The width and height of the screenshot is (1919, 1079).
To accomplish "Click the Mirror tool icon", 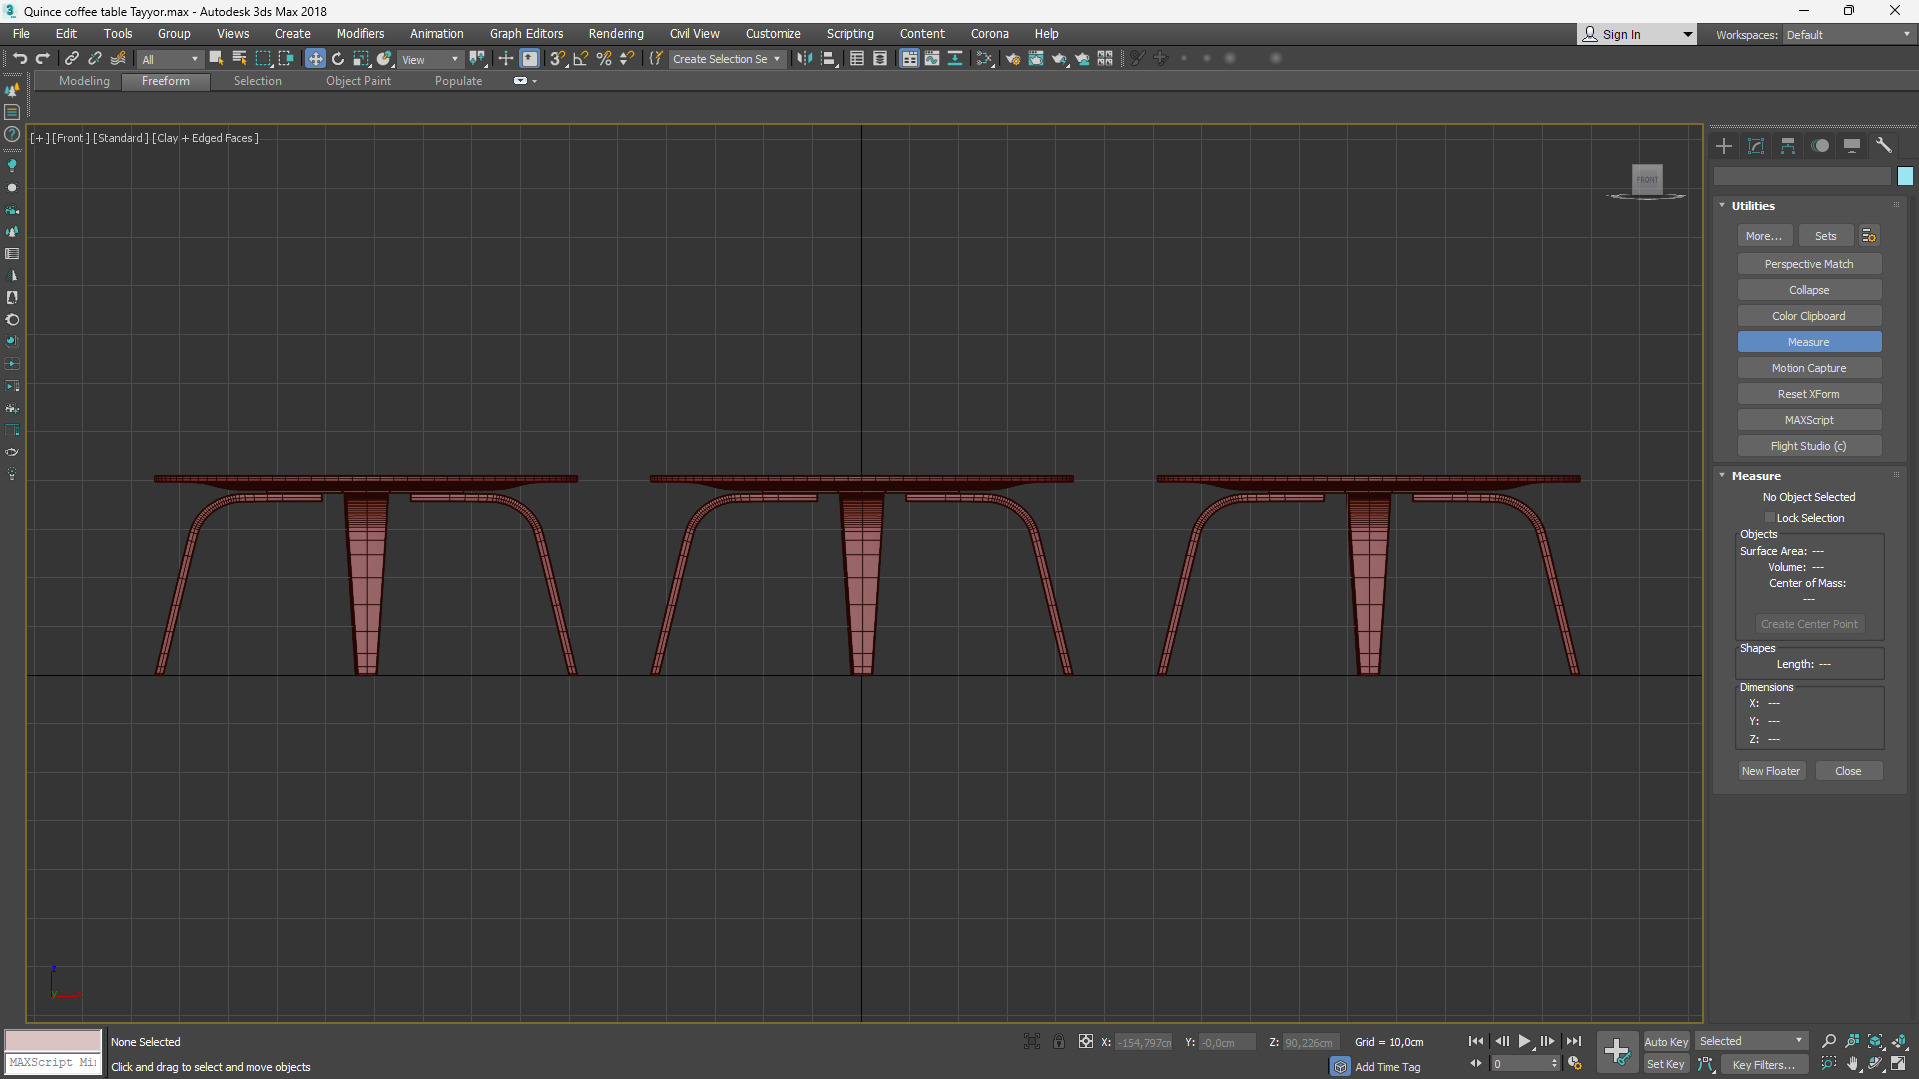I will click(805, 59).
